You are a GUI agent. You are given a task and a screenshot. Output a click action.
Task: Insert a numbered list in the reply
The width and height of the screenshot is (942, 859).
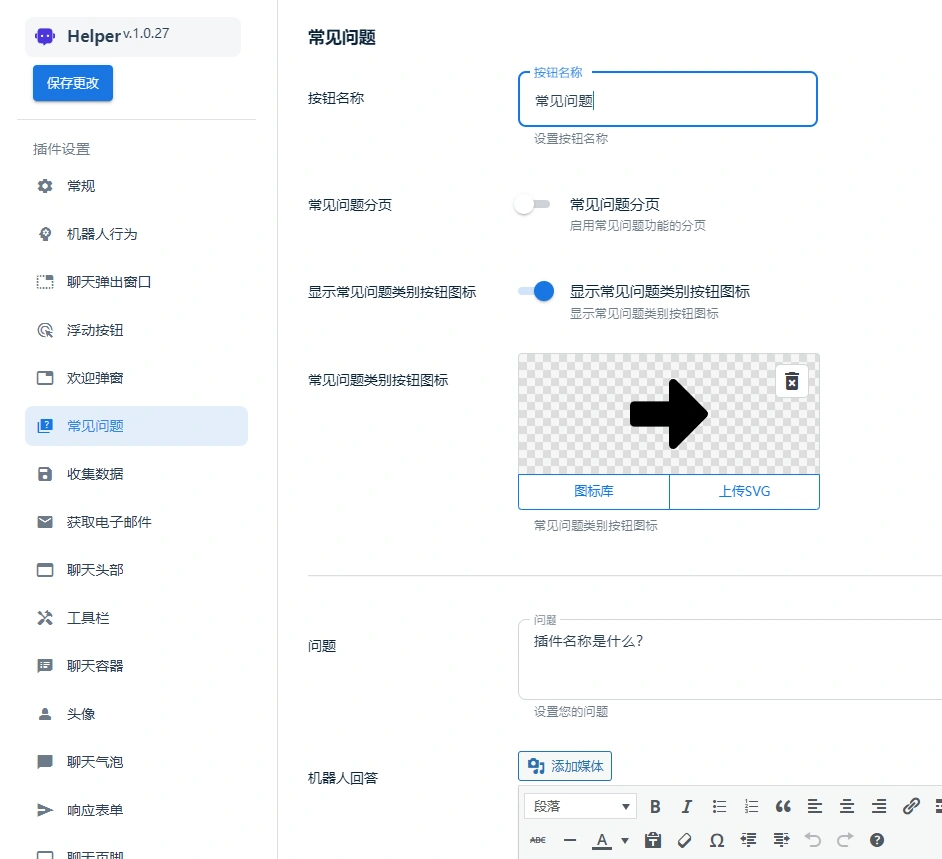[x=751, y=806]
